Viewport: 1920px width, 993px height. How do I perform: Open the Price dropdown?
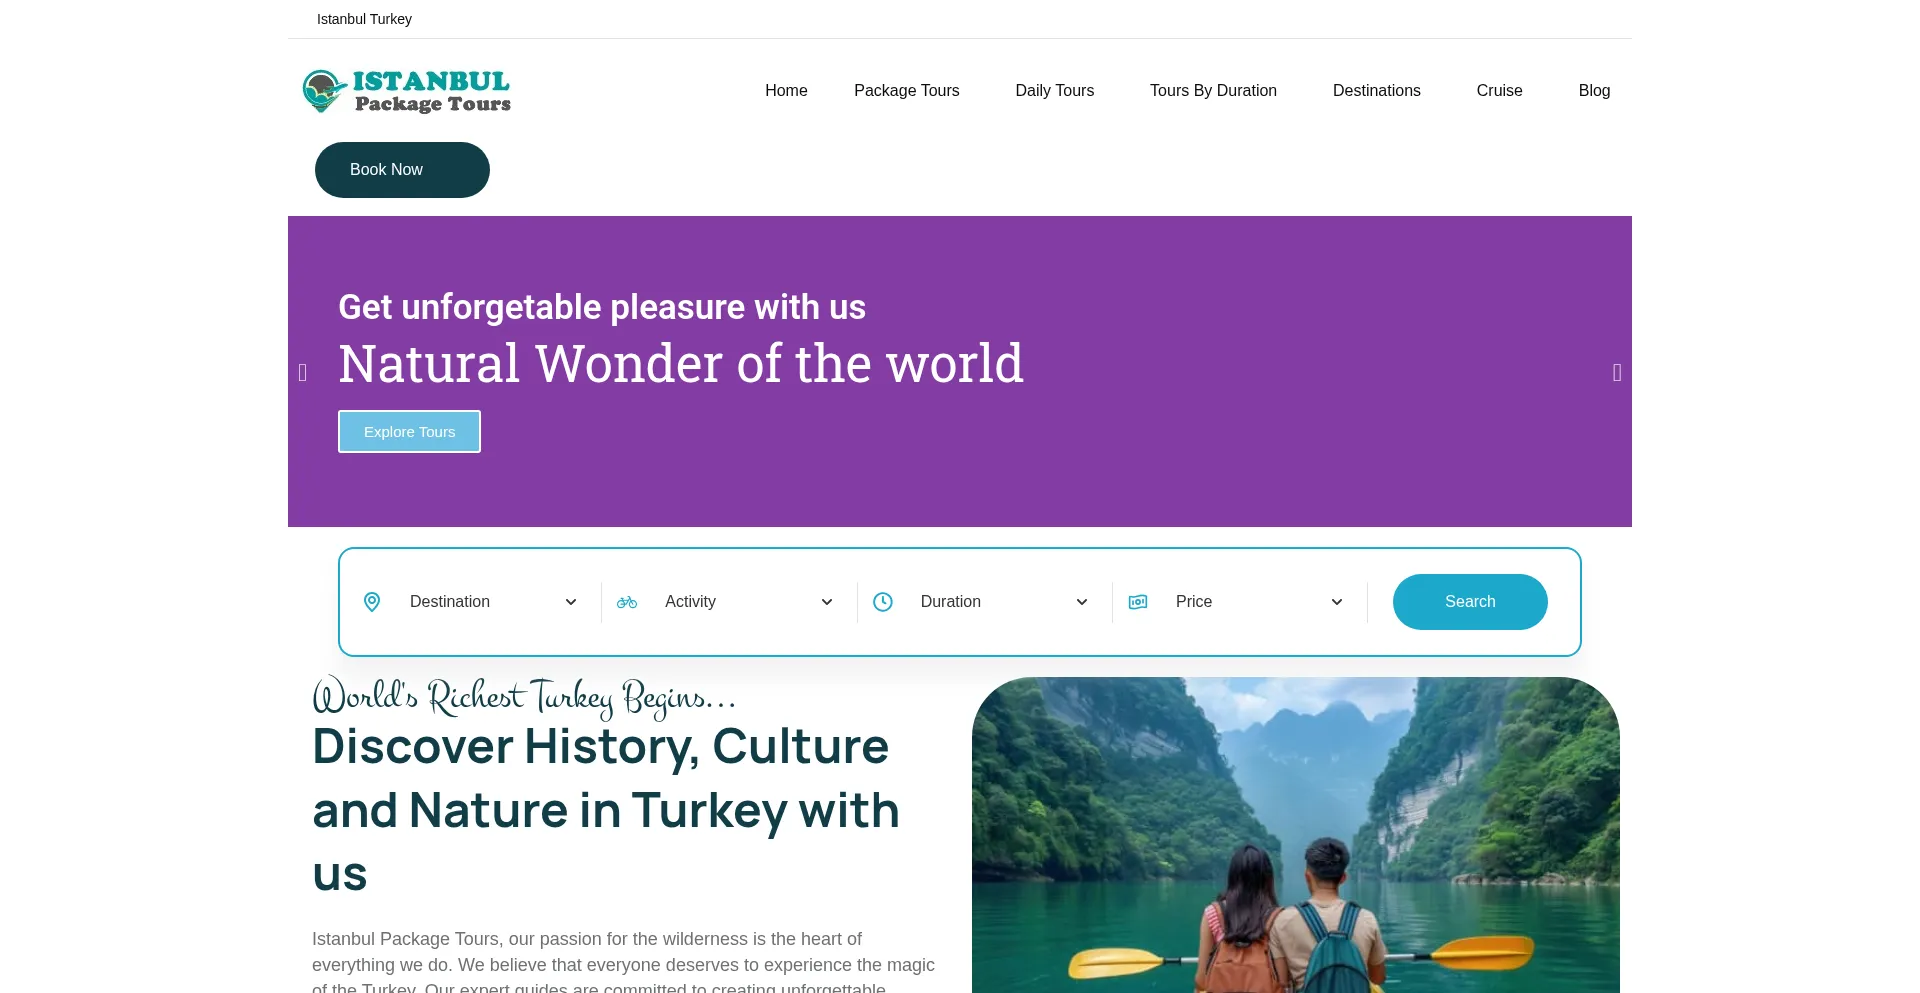(1260, 602)
